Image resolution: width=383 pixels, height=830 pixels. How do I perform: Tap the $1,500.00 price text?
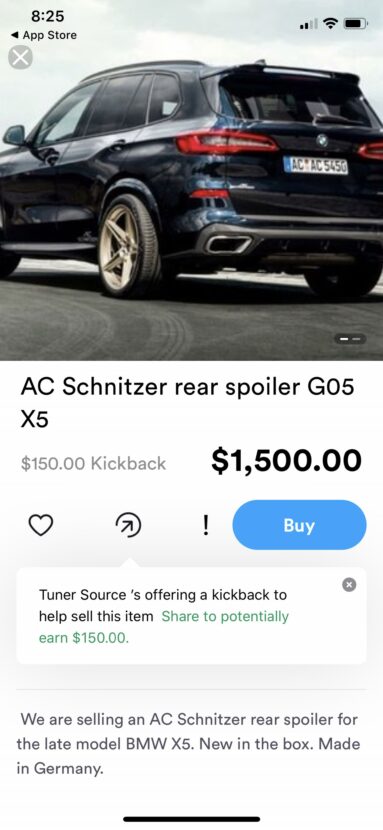[286, 460]
